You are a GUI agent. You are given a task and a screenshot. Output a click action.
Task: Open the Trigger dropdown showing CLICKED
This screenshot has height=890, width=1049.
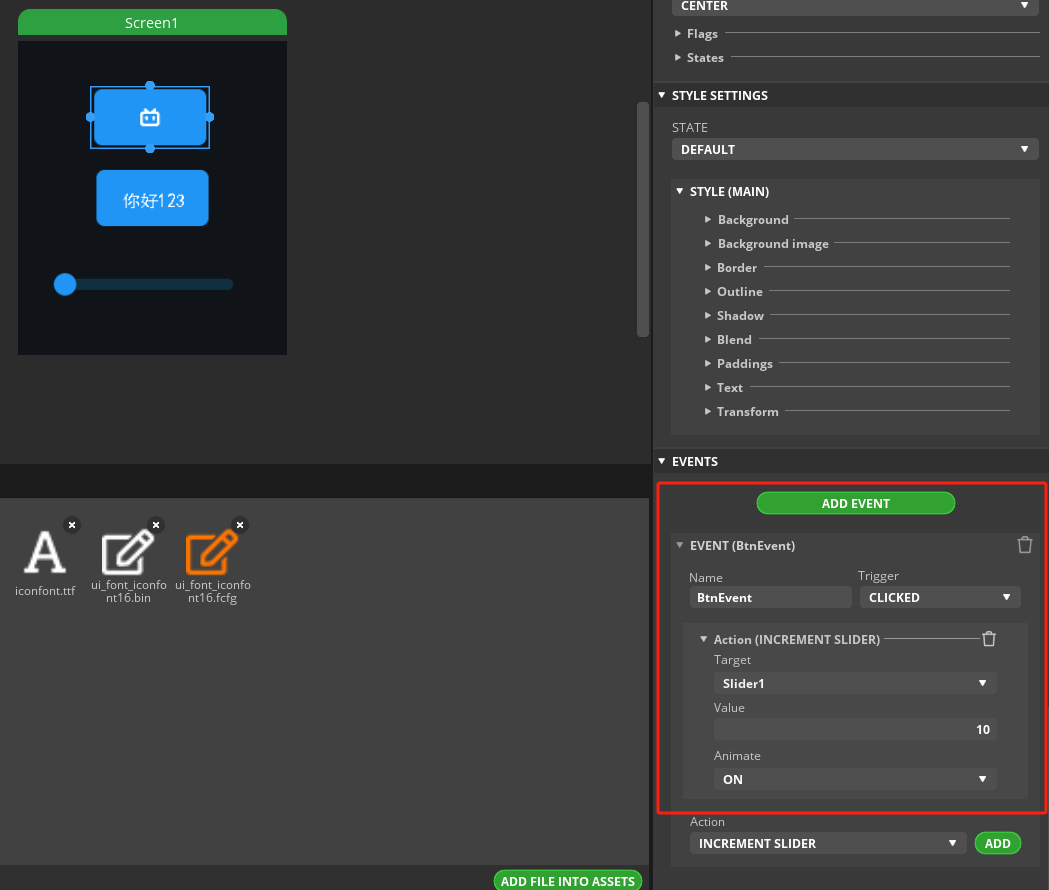click(939, 597)
